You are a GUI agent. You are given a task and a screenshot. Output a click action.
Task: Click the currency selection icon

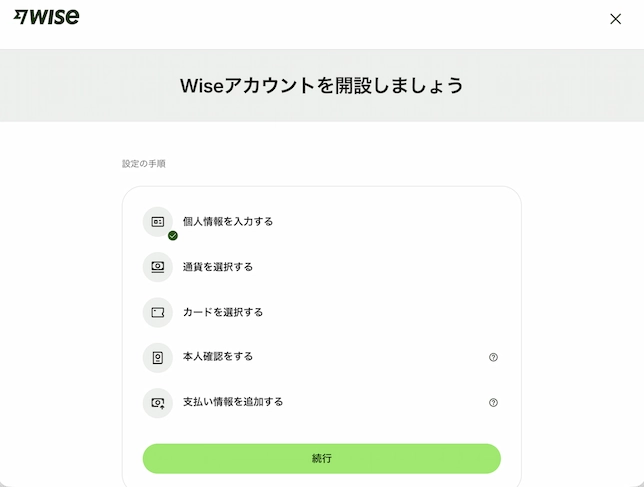pos(157,267)
